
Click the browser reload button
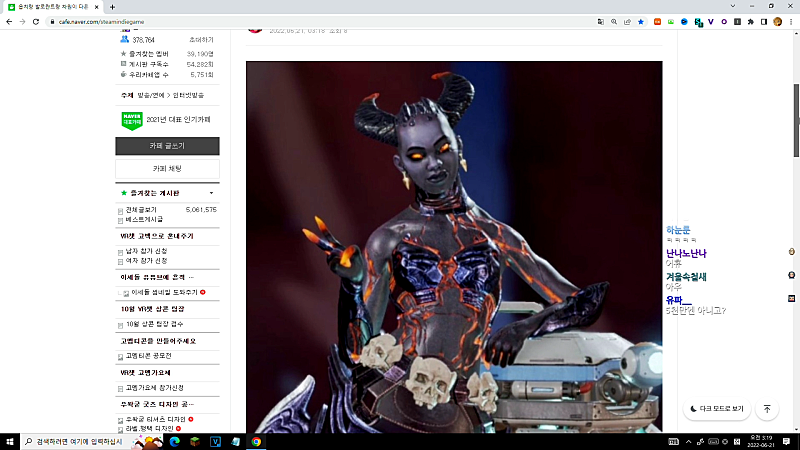coord(36,22)
